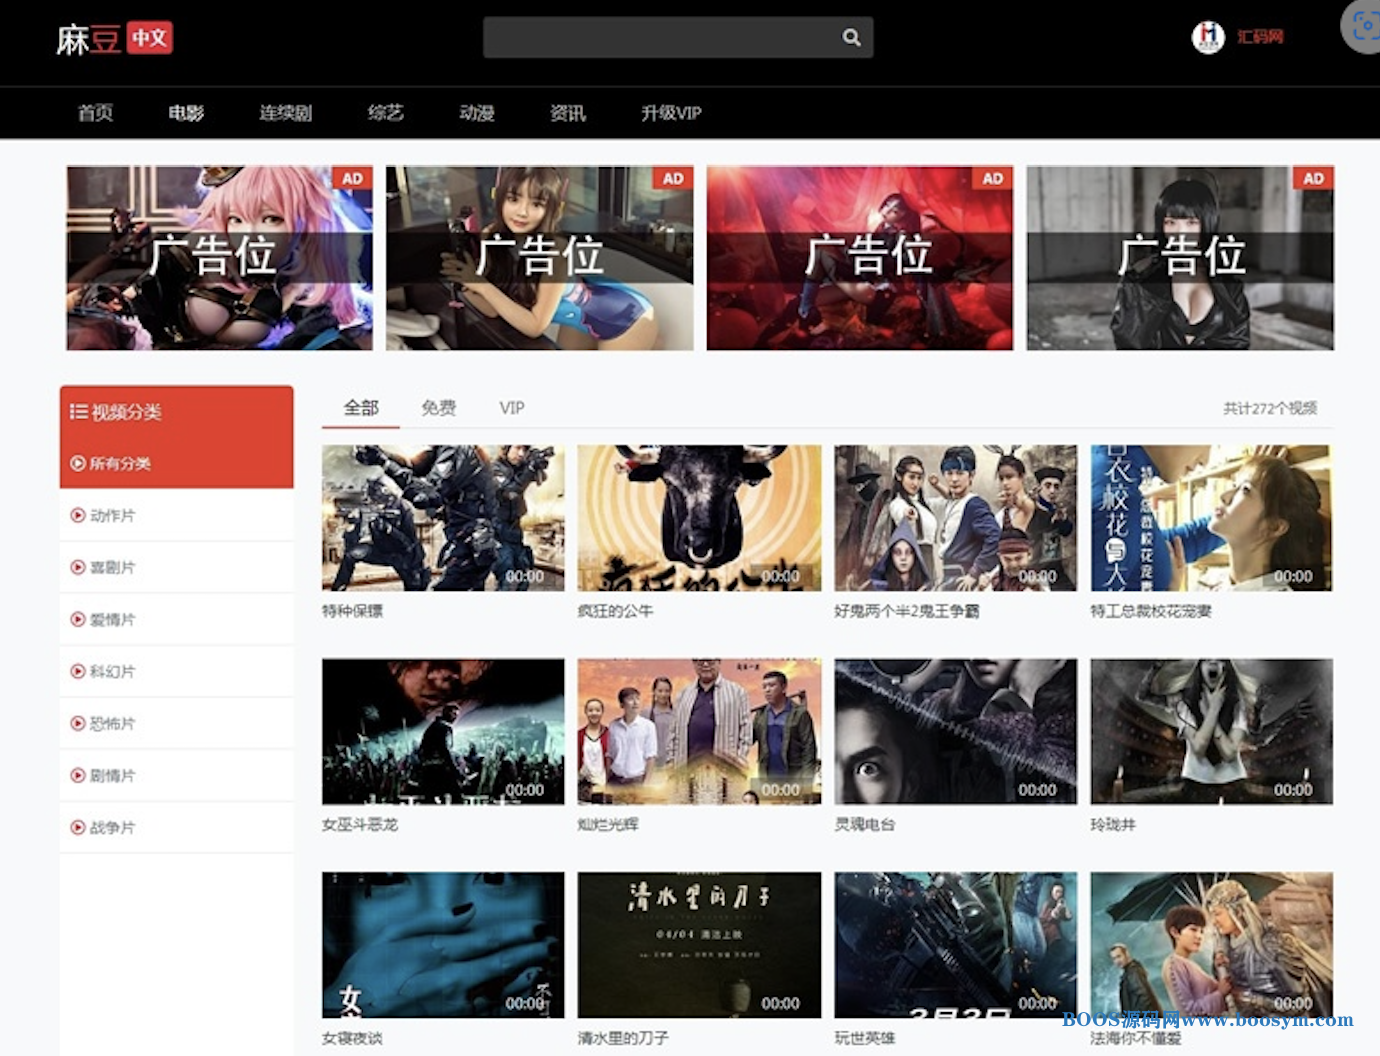Click the play icon beside 所有分类

coord(77,463)
